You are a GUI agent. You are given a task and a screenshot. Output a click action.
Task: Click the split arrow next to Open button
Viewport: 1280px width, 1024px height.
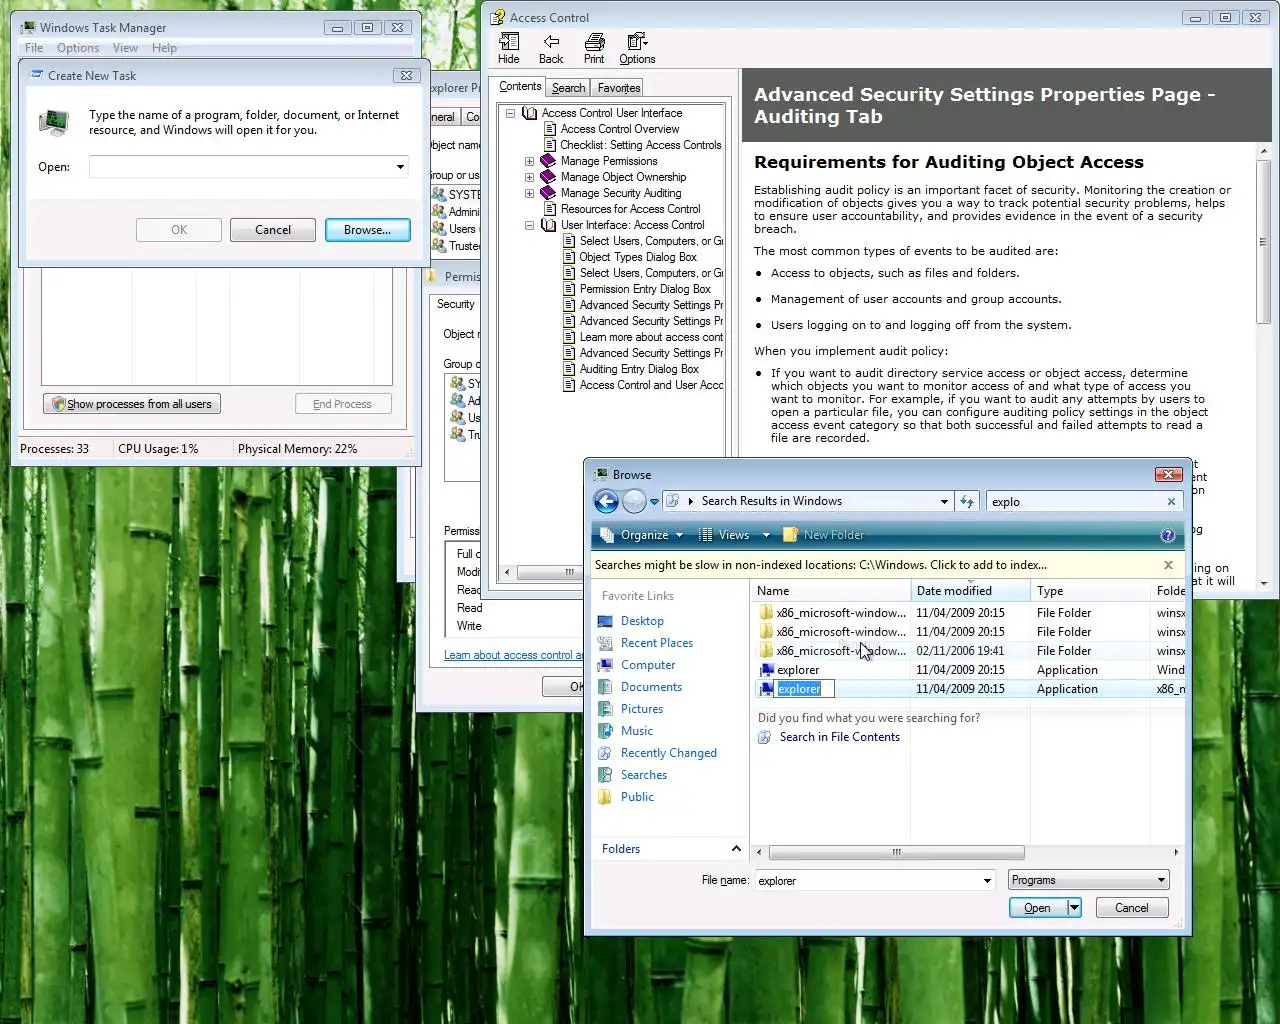1074,908
